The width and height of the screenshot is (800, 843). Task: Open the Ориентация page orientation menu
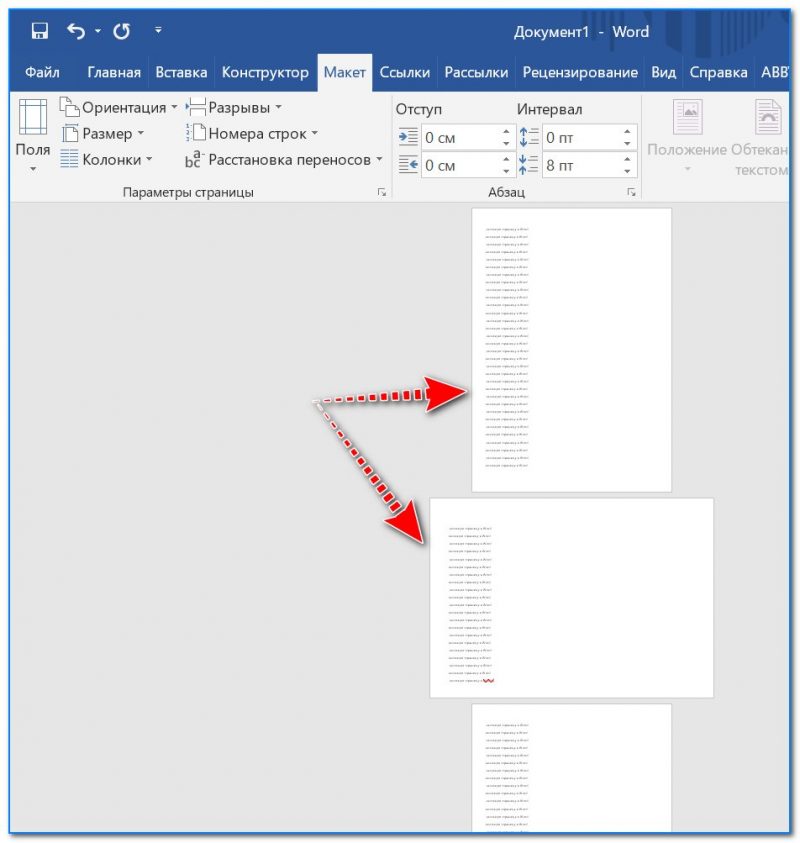(x=118, y=107)
